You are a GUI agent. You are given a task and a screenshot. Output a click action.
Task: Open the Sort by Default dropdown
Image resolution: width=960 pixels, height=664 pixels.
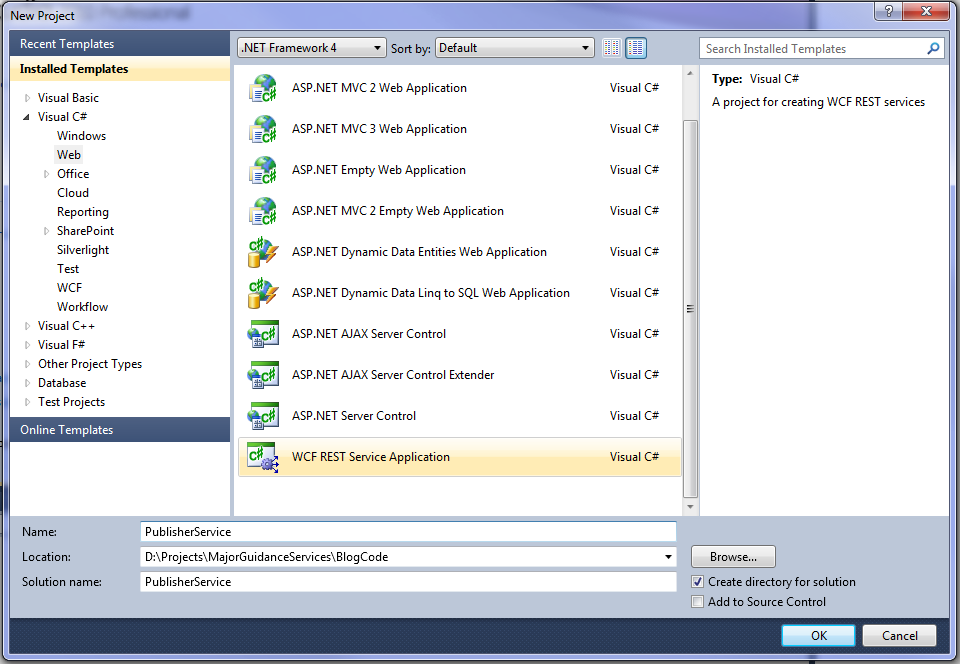point(514,48)
